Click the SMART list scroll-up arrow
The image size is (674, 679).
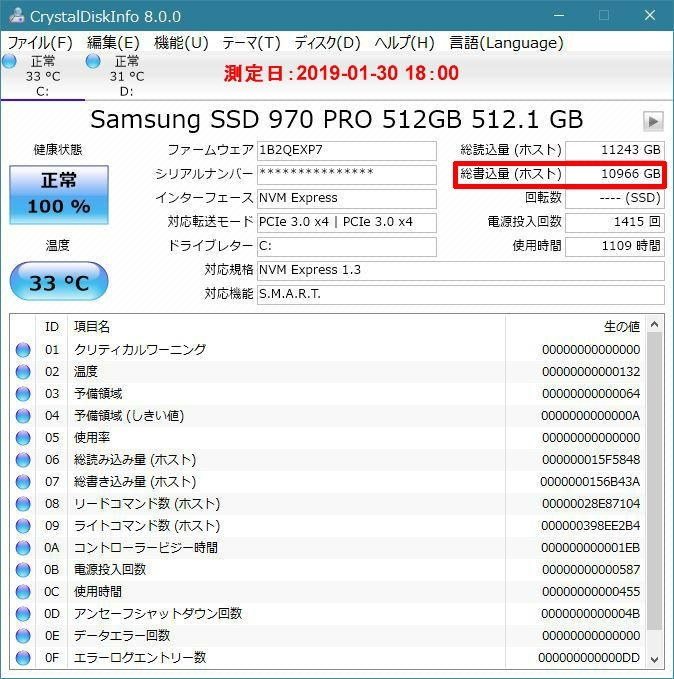point(655,324)
